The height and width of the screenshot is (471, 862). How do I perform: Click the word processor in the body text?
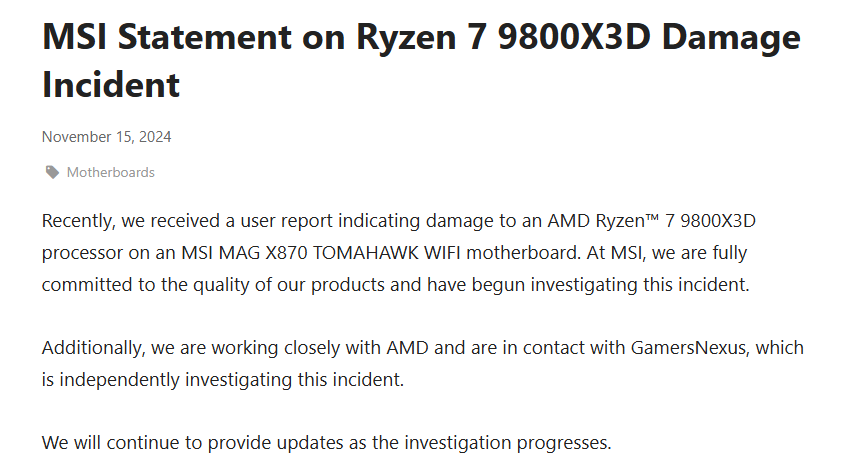tap(82, 254)
